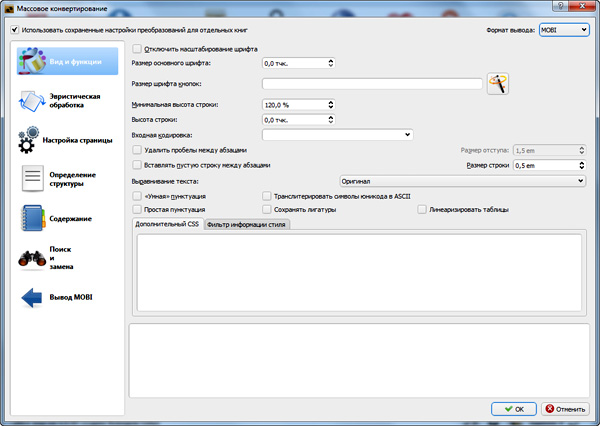The height and width of the screenshot is (426, 600).
Task: Select the Вывод MOBI arrow icon
Action: (31, 297)
